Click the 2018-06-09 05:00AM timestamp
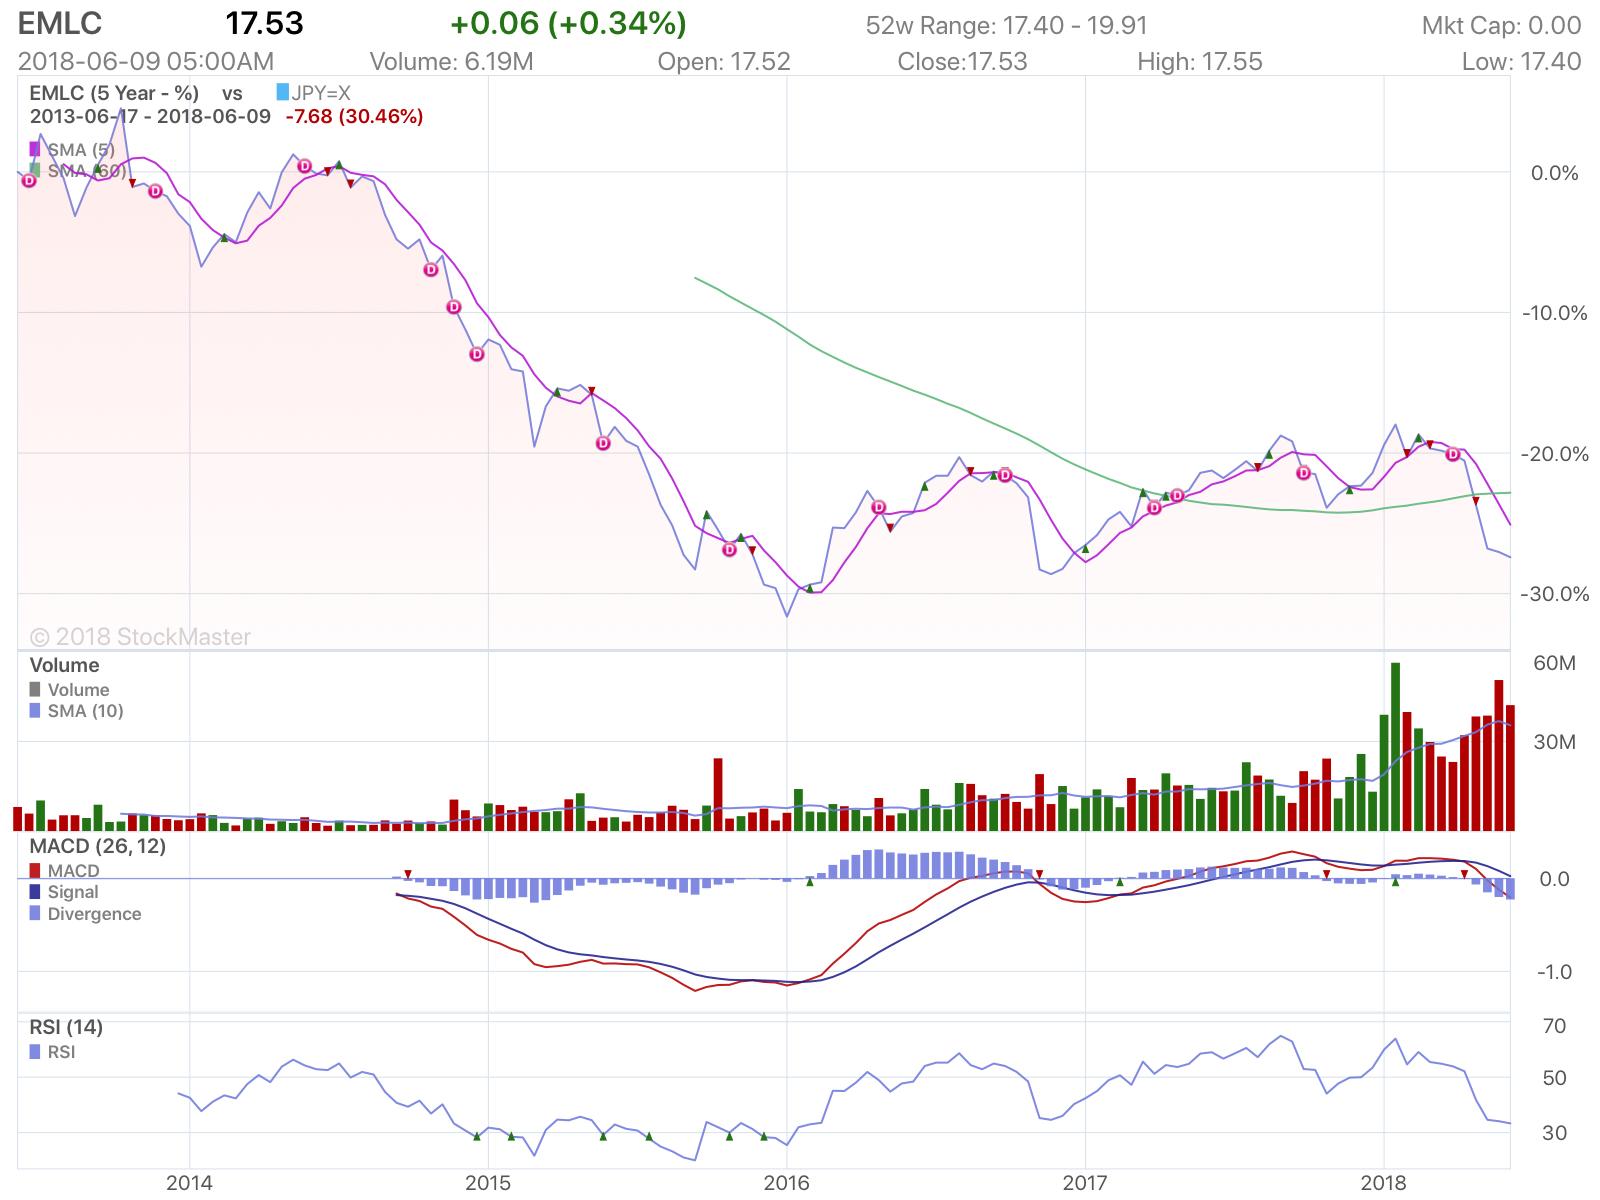Viewport: 1600px width, 1200px height. tap(146, 61)
